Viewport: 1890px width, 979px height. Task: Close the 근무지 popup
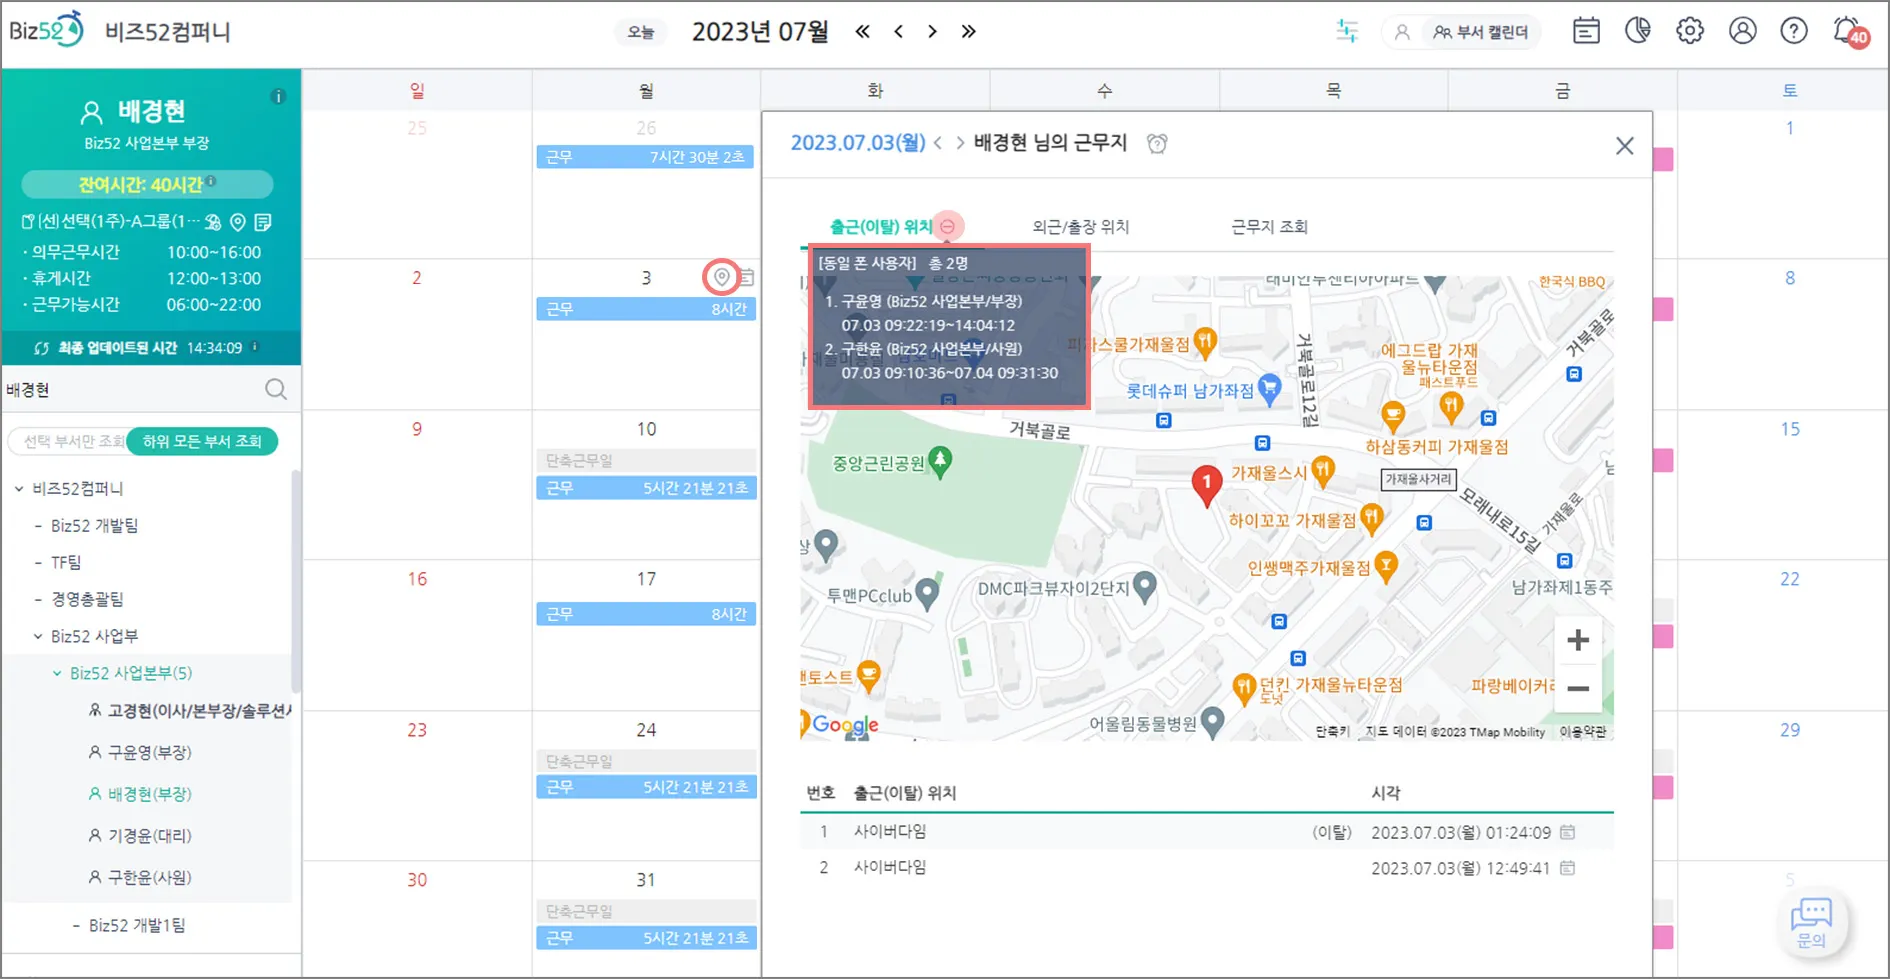(1625, 146)
